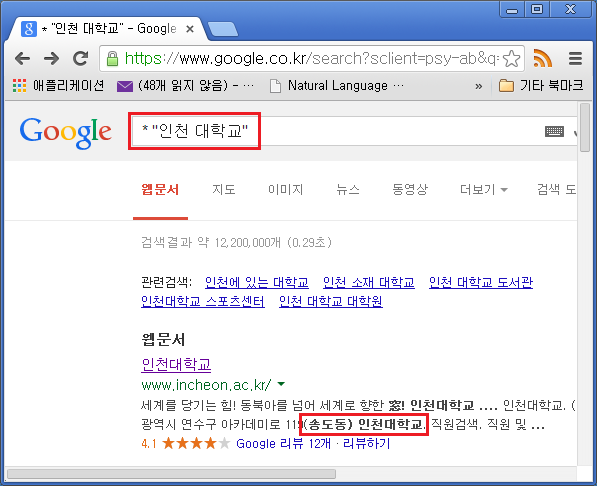
Task: Click the 리뷰하기 link
Action: coord(366,444)
